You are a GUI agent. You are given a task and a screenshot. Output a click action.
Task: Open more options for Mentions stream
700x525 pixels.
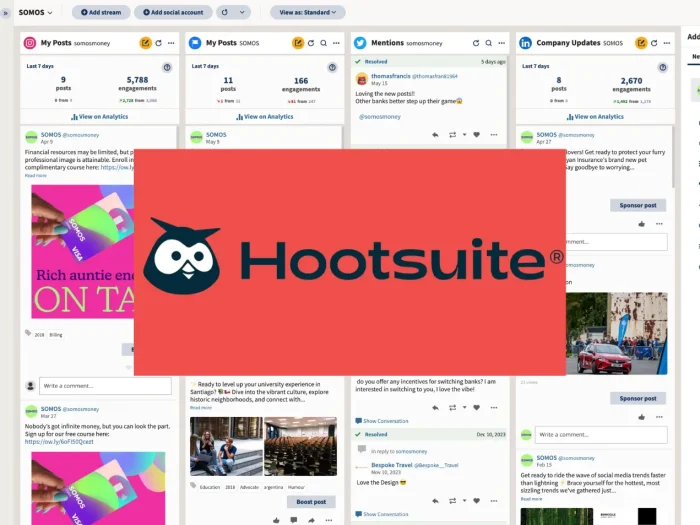click(502, 43)
